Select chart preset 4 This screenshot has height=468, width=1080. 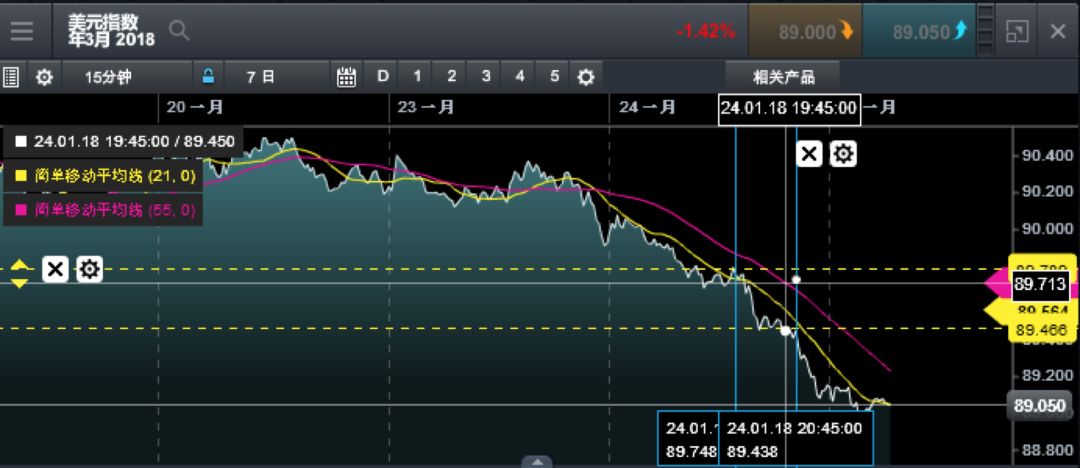click(520, 76)
